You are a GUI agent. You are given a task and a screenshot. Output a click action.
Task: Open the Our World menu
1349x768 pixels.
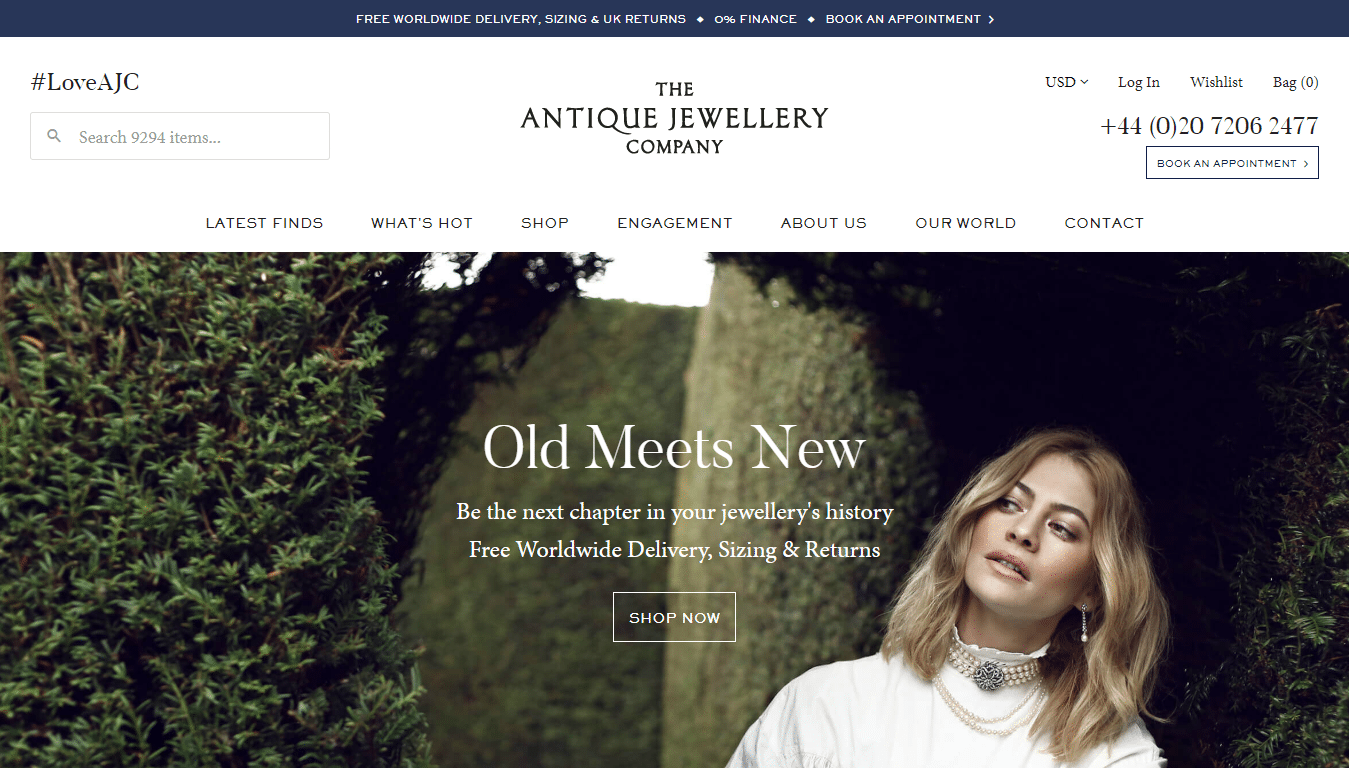[966, 223]
